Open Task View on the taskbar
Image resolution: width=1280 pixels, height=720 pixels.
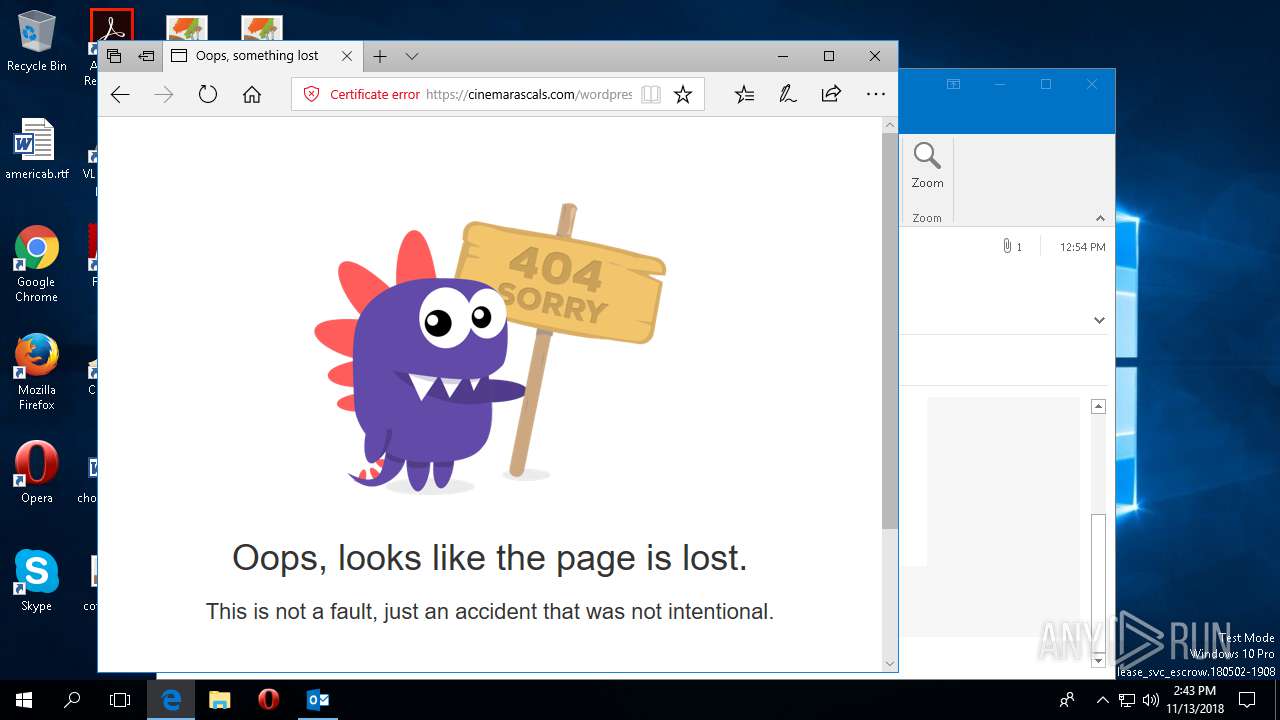[x=120, y=700]
